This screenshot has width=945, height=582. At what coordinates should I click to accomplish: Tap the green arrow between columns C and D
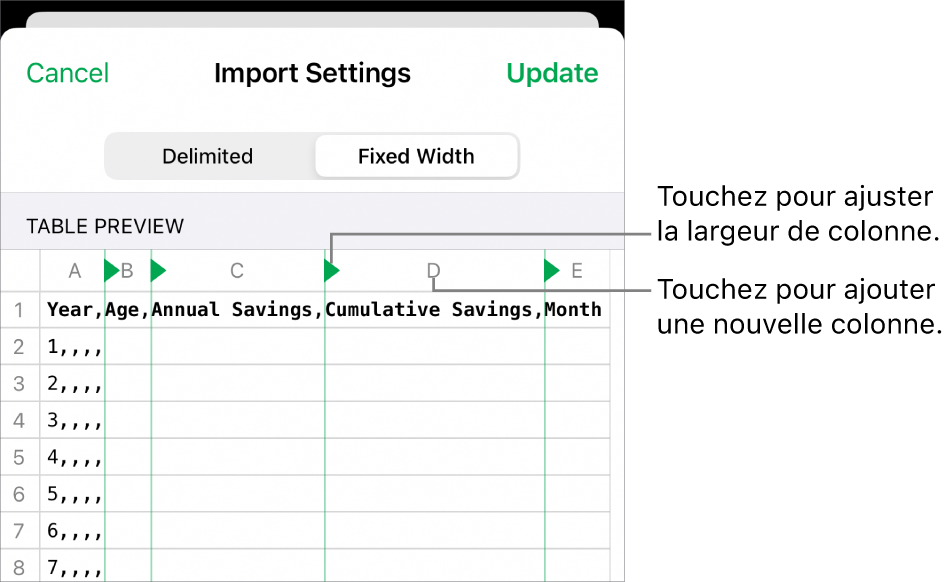click(x=332, y=270)
